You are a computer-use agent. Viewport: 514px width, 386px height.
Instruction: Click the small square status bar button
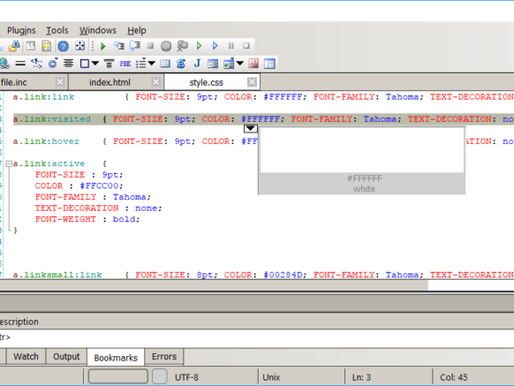coord(160,377)
